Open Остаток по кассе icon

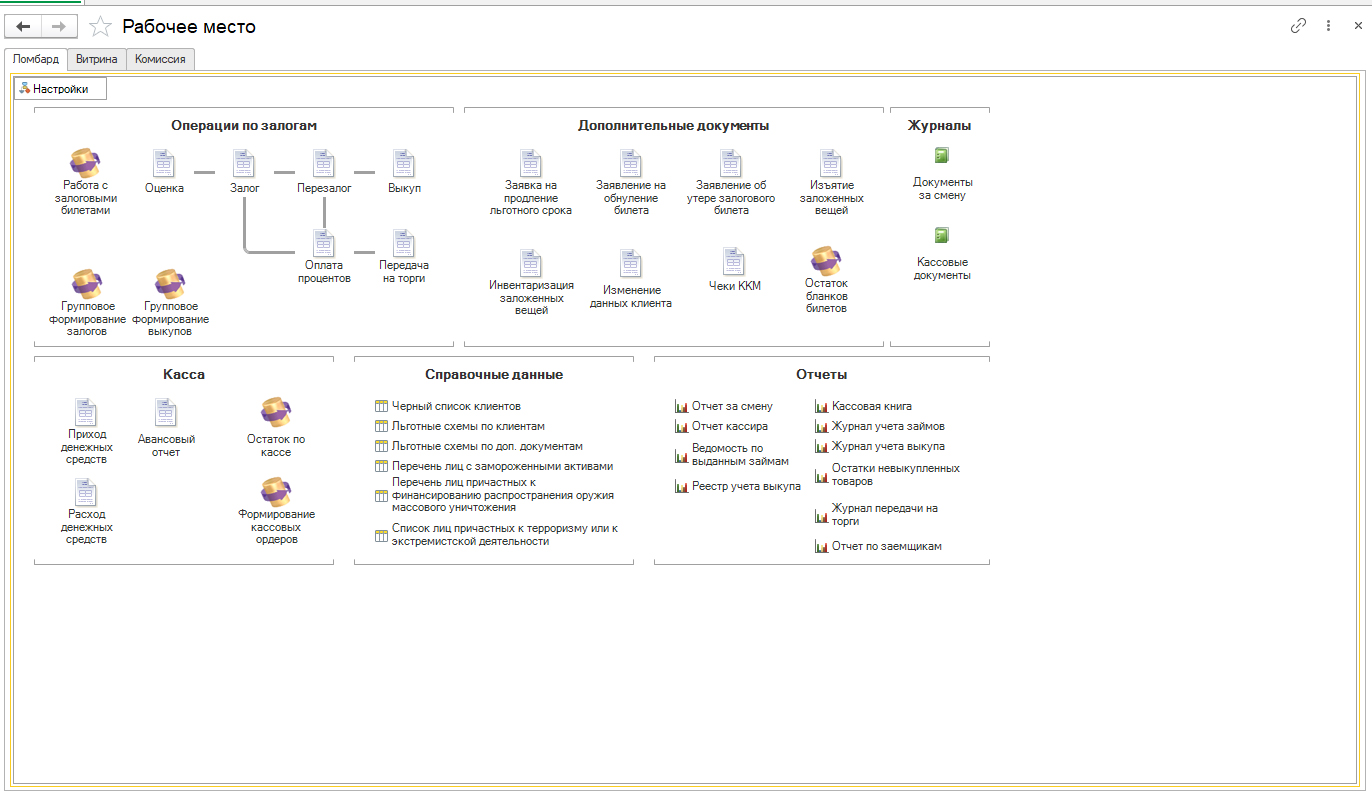pos(276,412)
